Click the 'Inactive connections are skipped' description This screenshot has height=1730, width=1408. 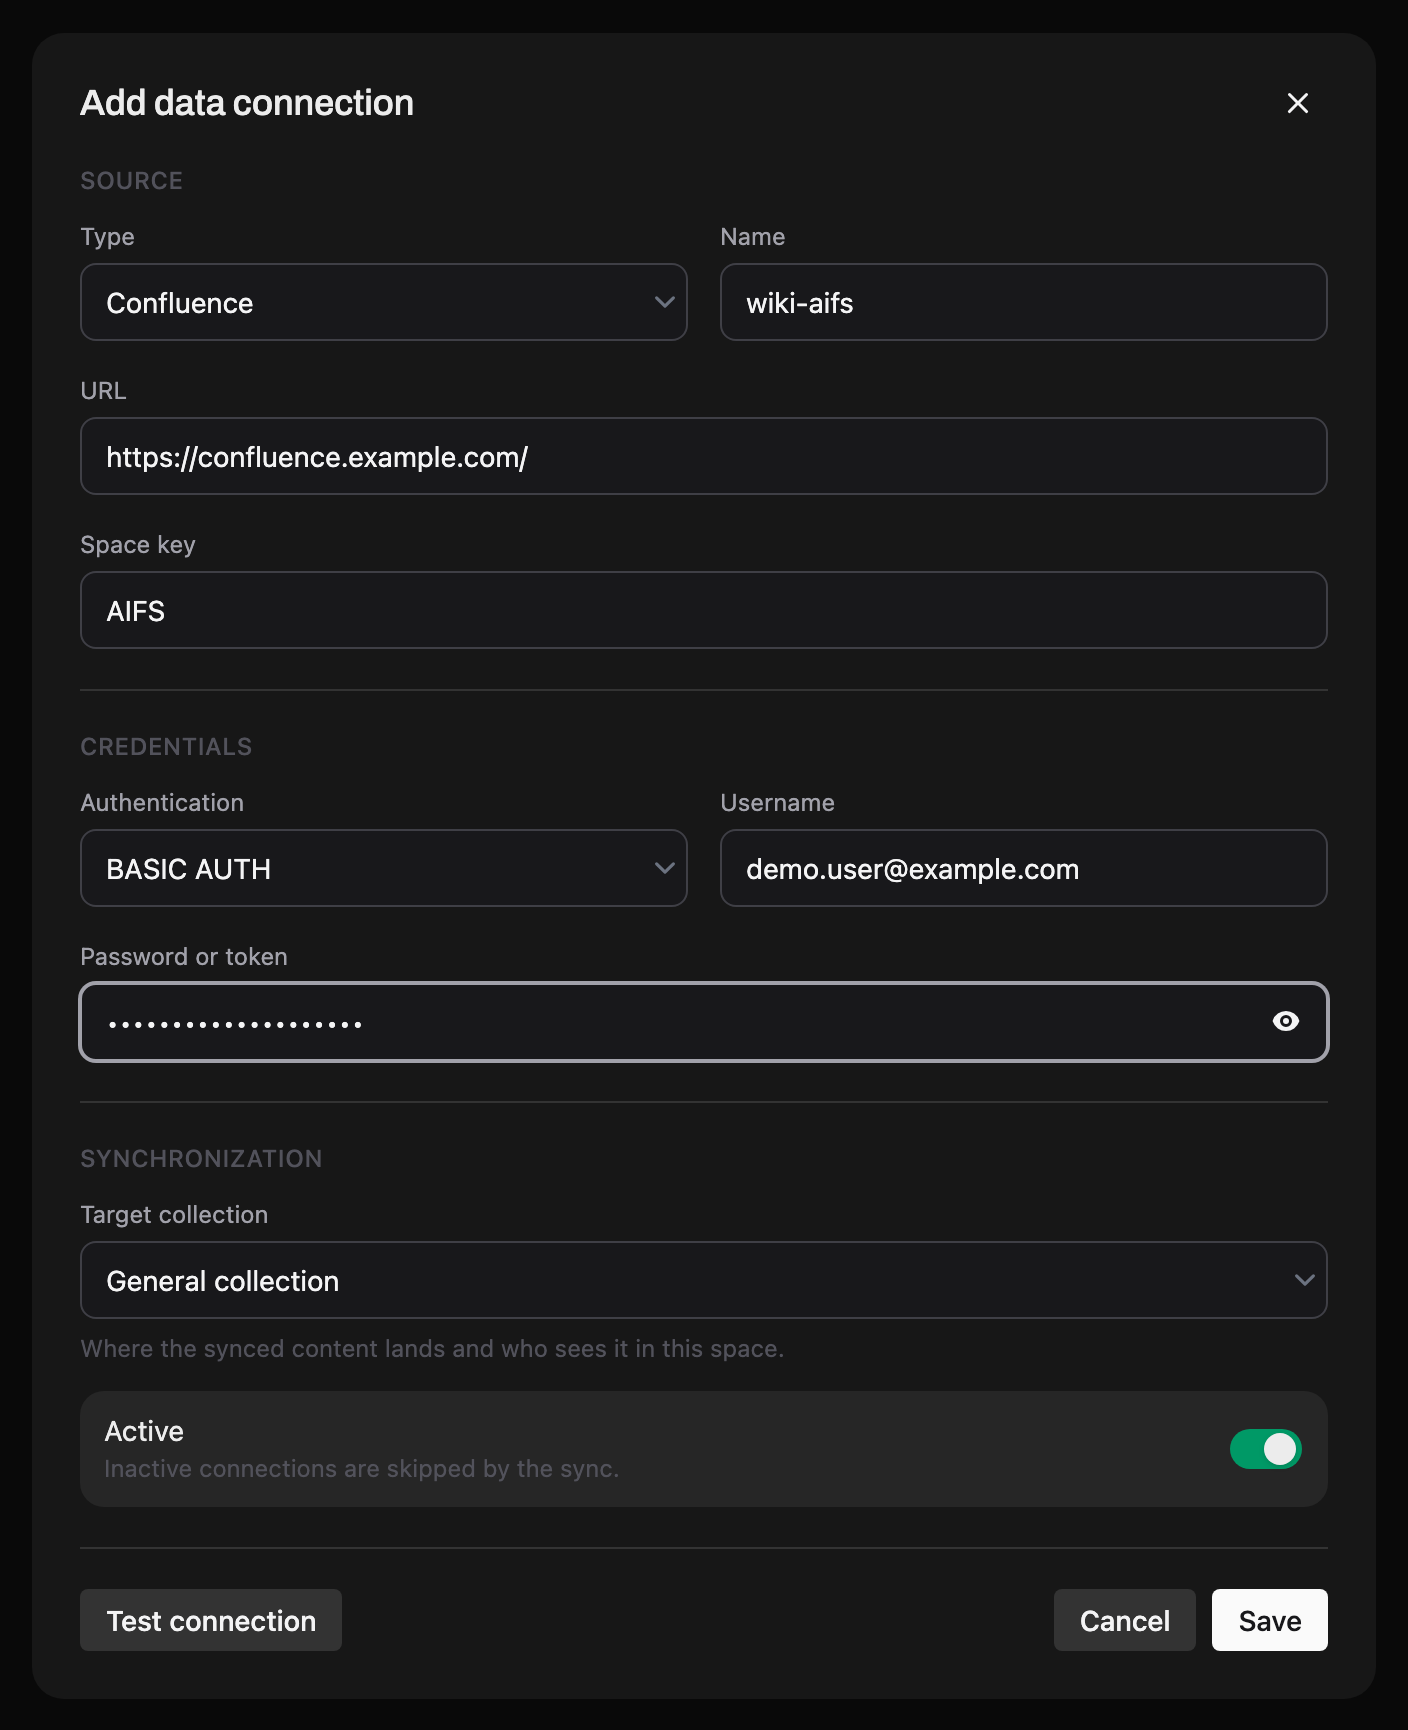[x=362, y=1469]
